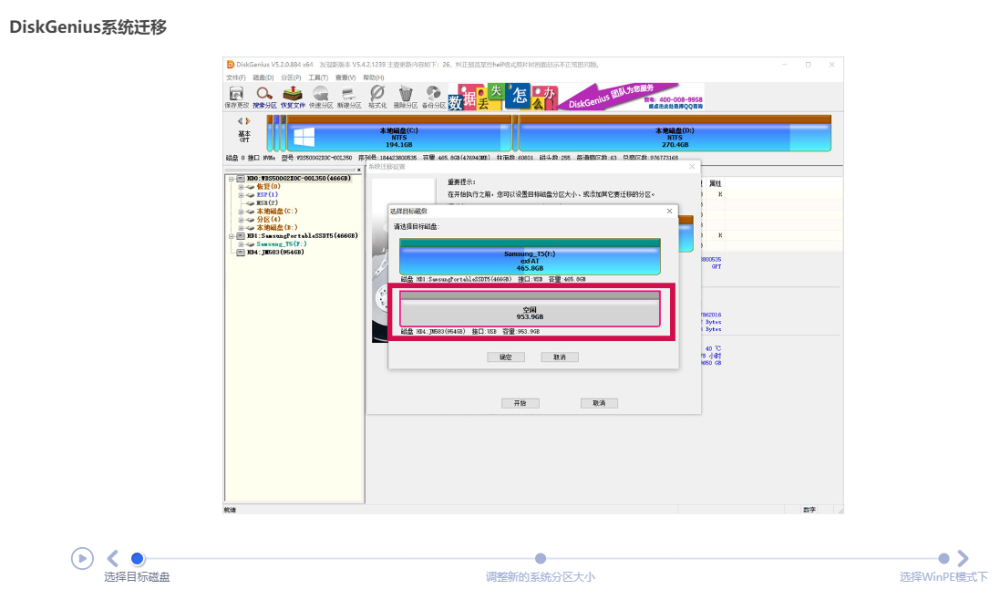Expand the 本地磁盘(D:) tree node
Image resolution: width=1000 pixels, height=600 pixels.
coord(241,228)
